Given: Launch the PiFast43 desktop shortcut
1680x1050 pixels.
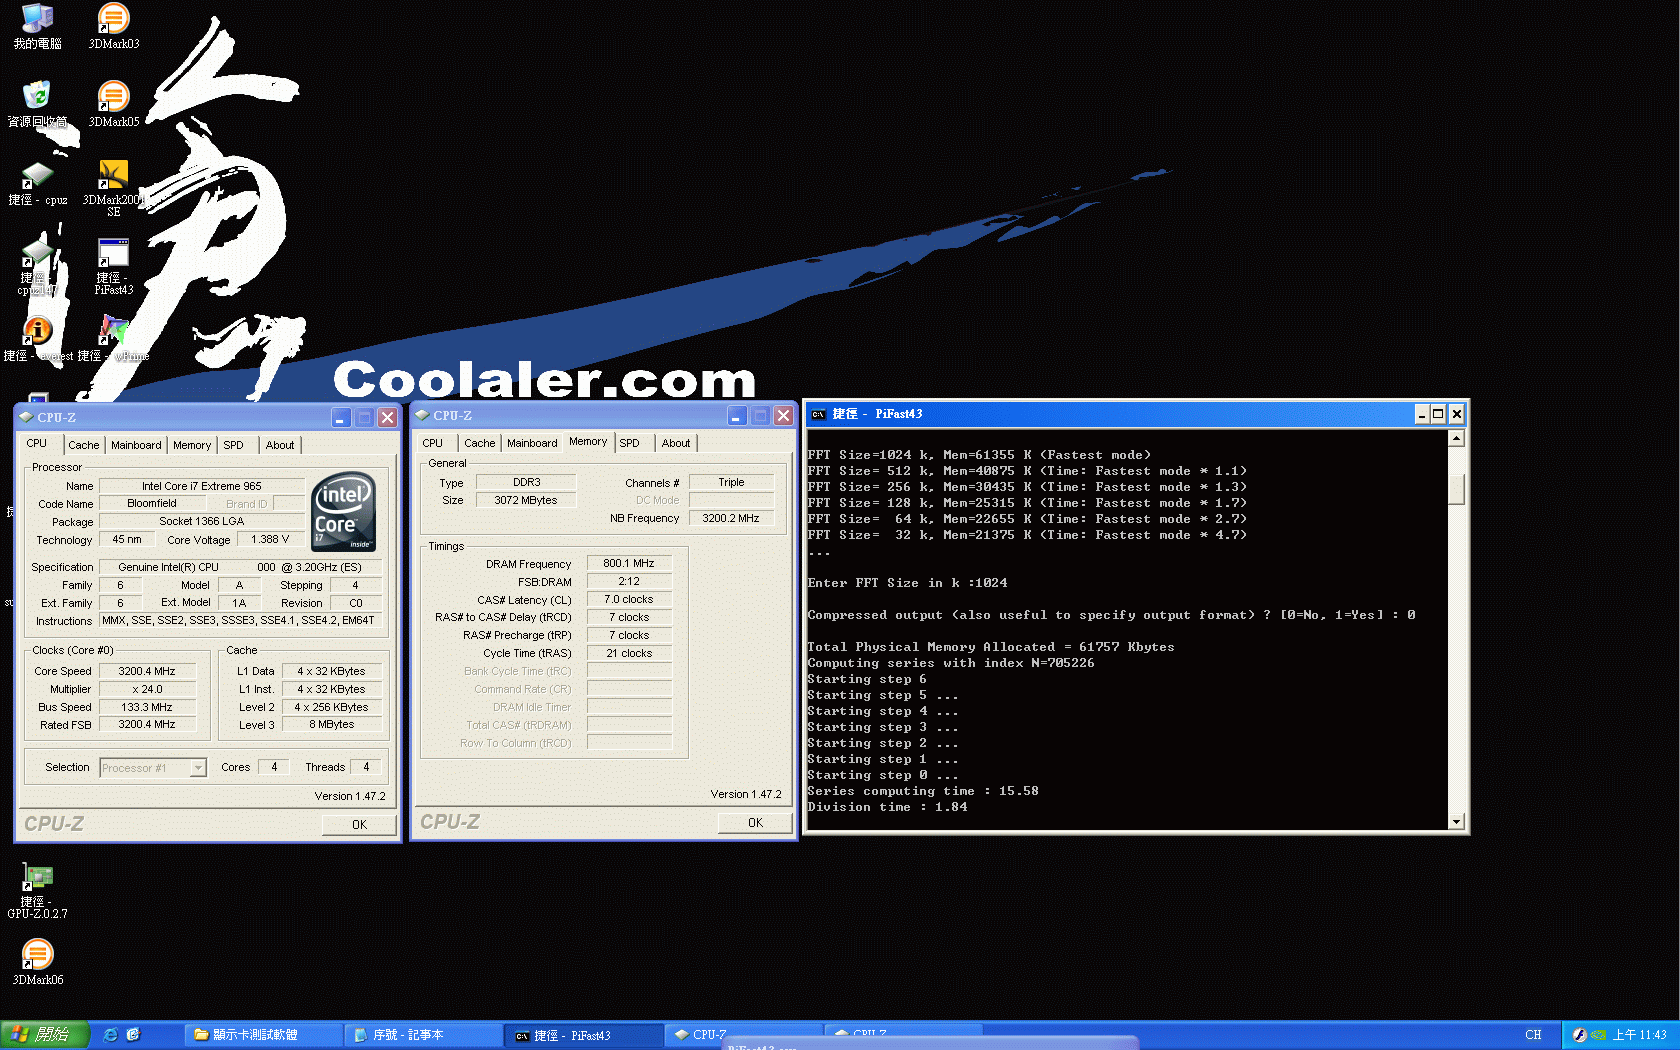Looking at the screenshot, I should point(114,267).
